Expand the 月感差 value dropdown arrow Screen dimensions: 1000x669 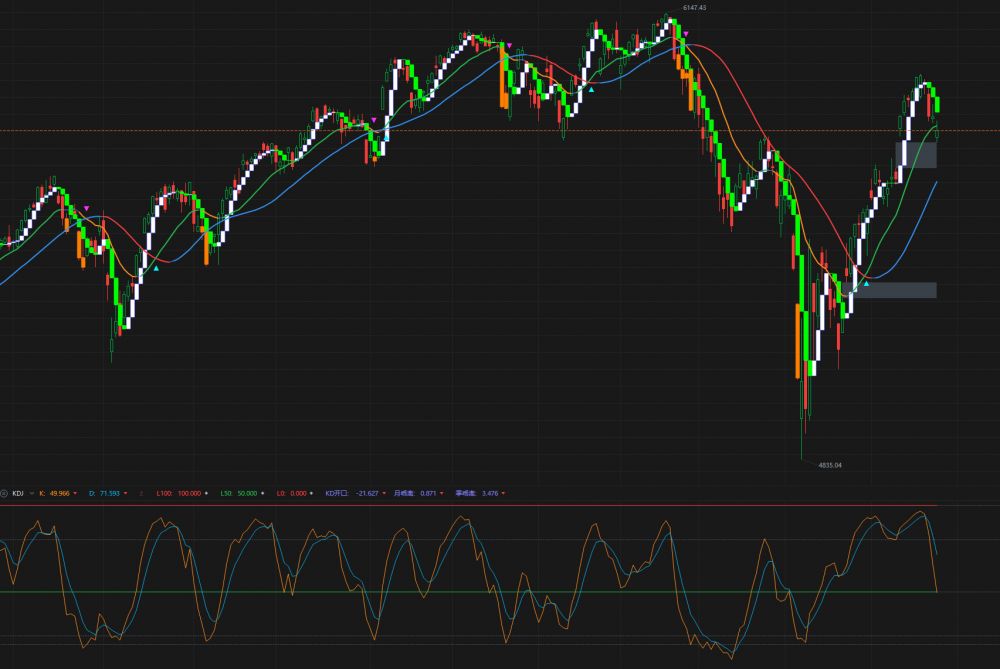tap(441, 493)
